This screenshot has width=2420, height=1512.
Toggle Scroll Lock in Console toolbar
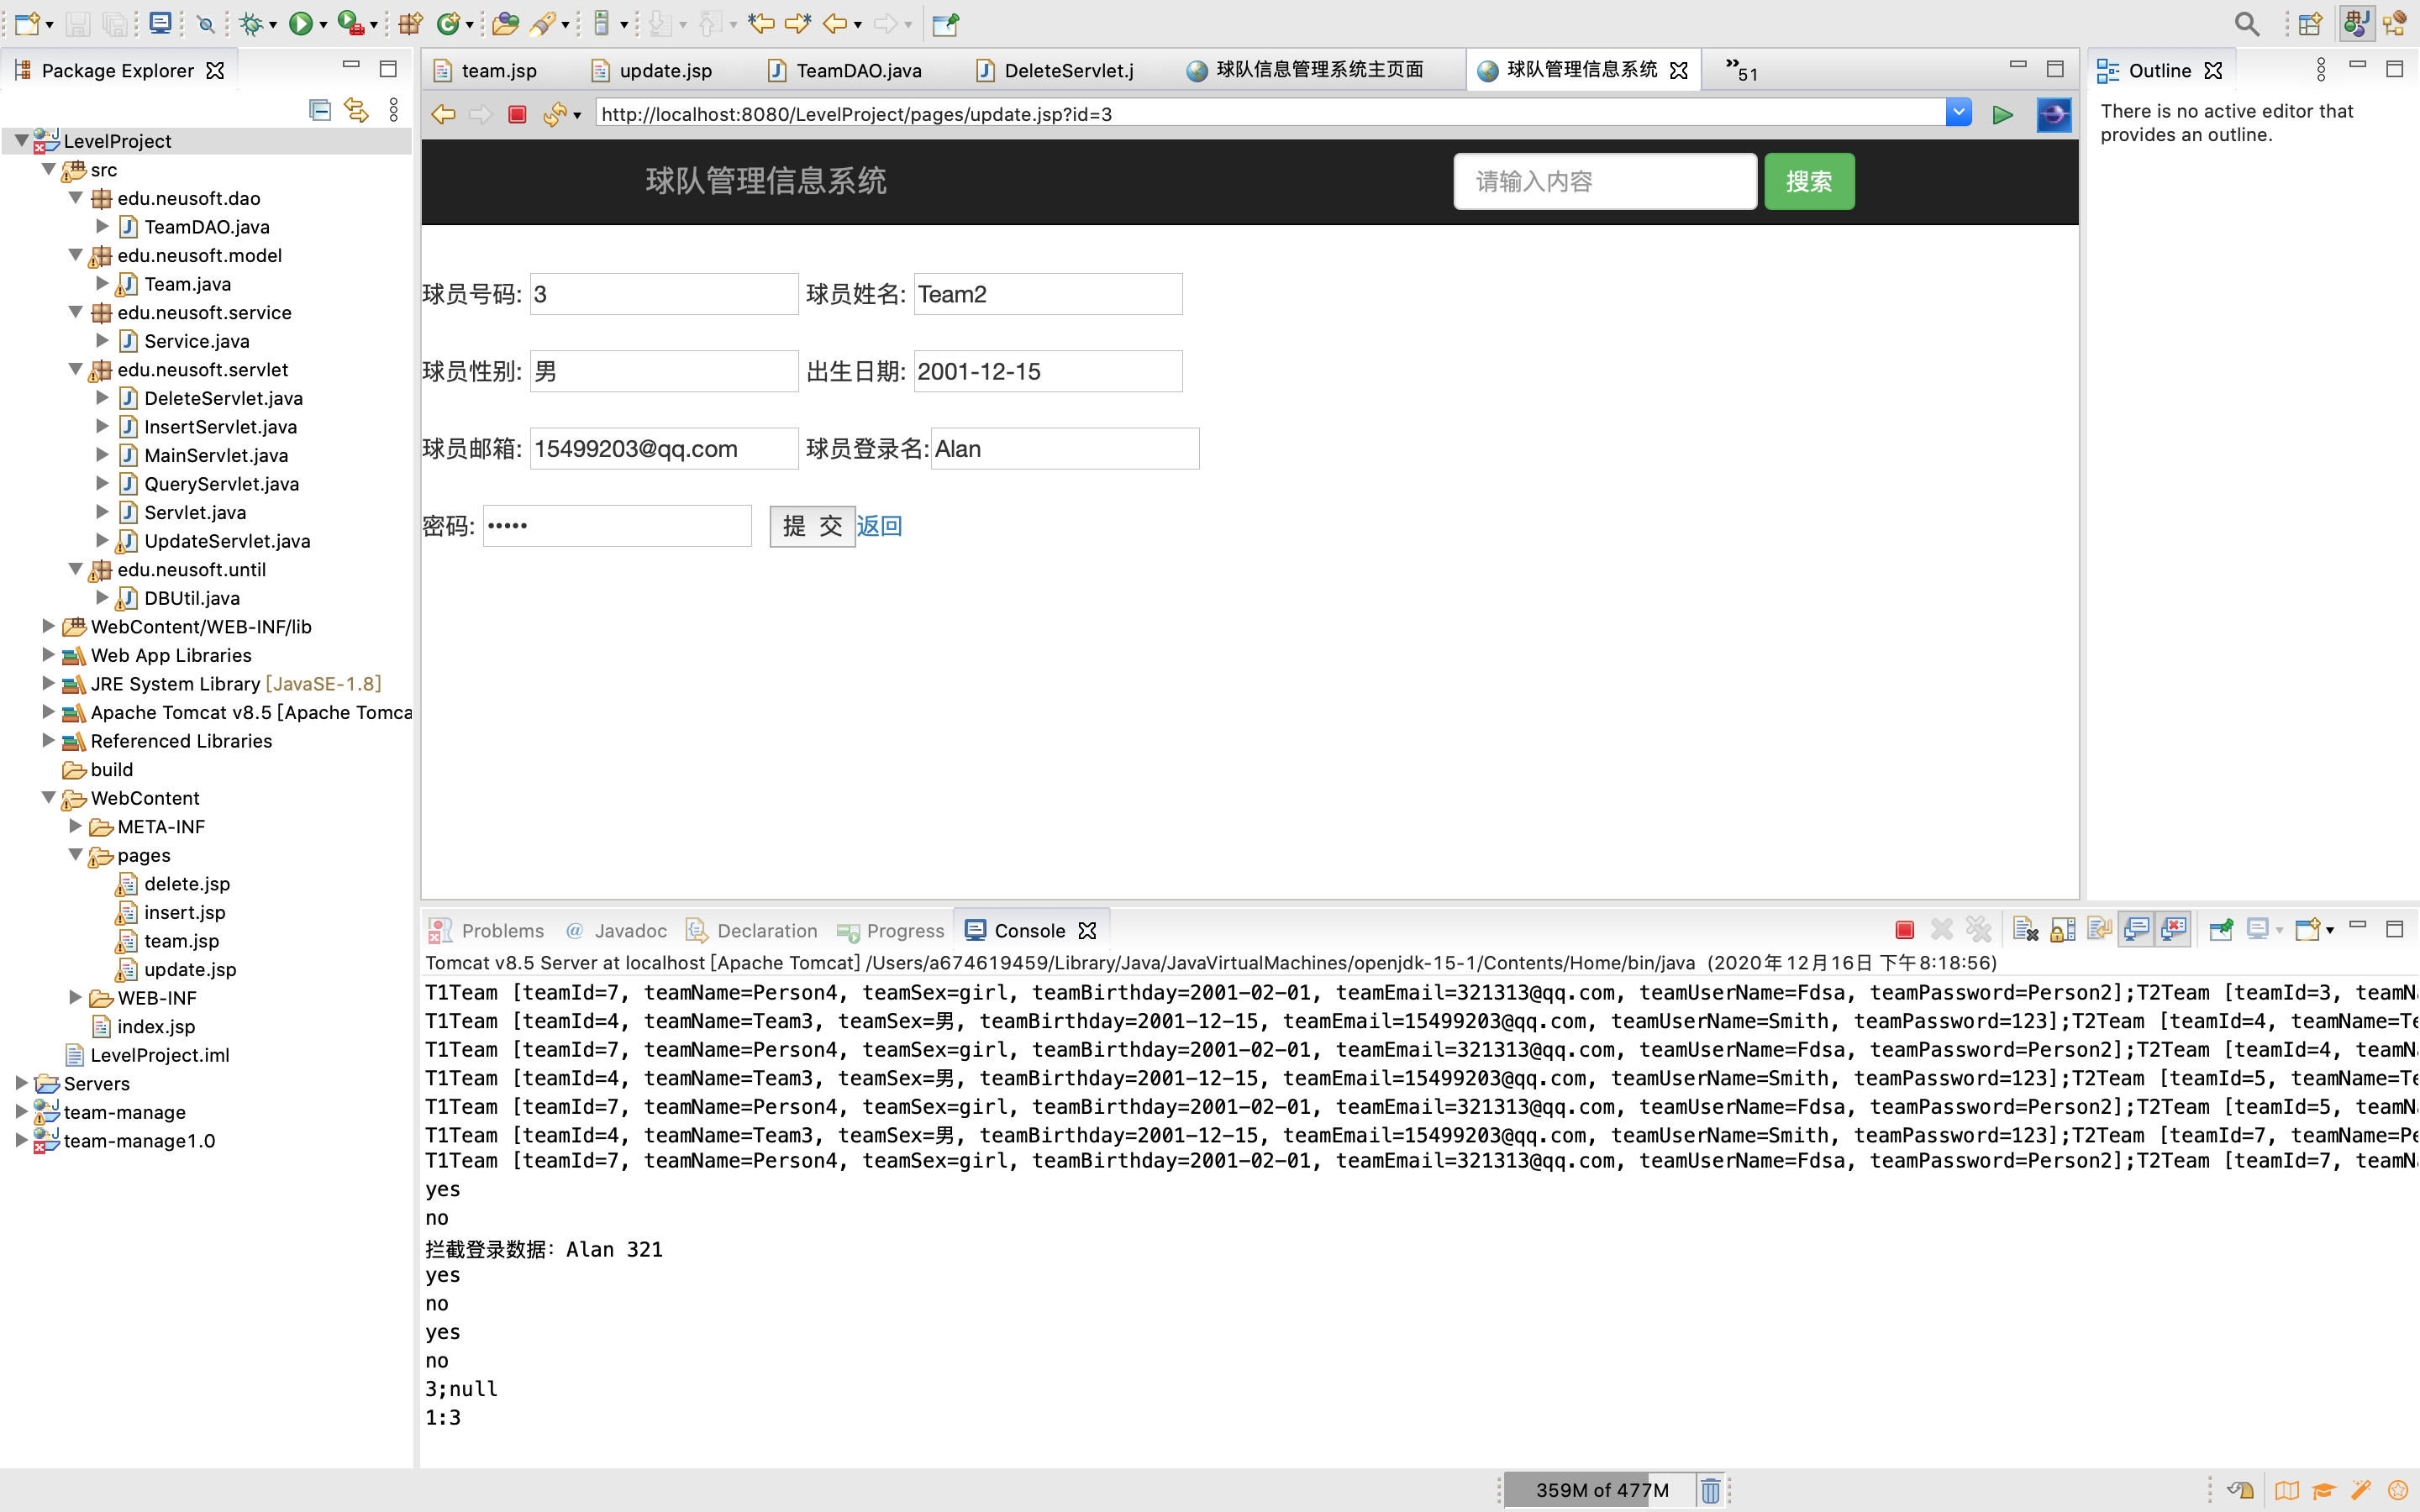[x=2062, y=930]
